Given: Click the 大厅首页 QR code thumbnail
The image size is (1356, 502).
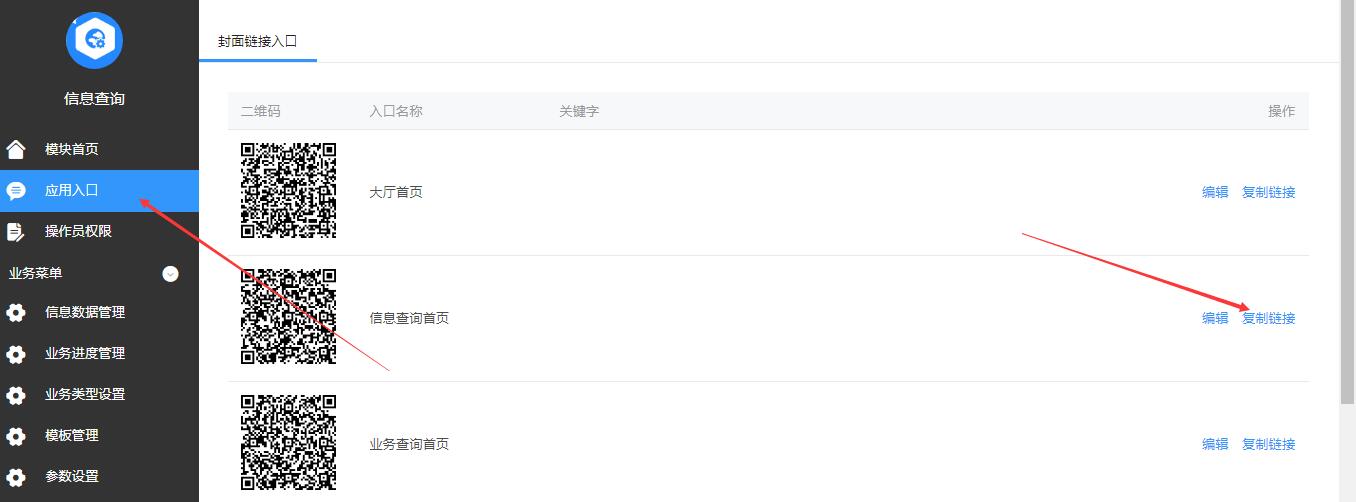Looking at the screenshot, I should click(288, 191).
